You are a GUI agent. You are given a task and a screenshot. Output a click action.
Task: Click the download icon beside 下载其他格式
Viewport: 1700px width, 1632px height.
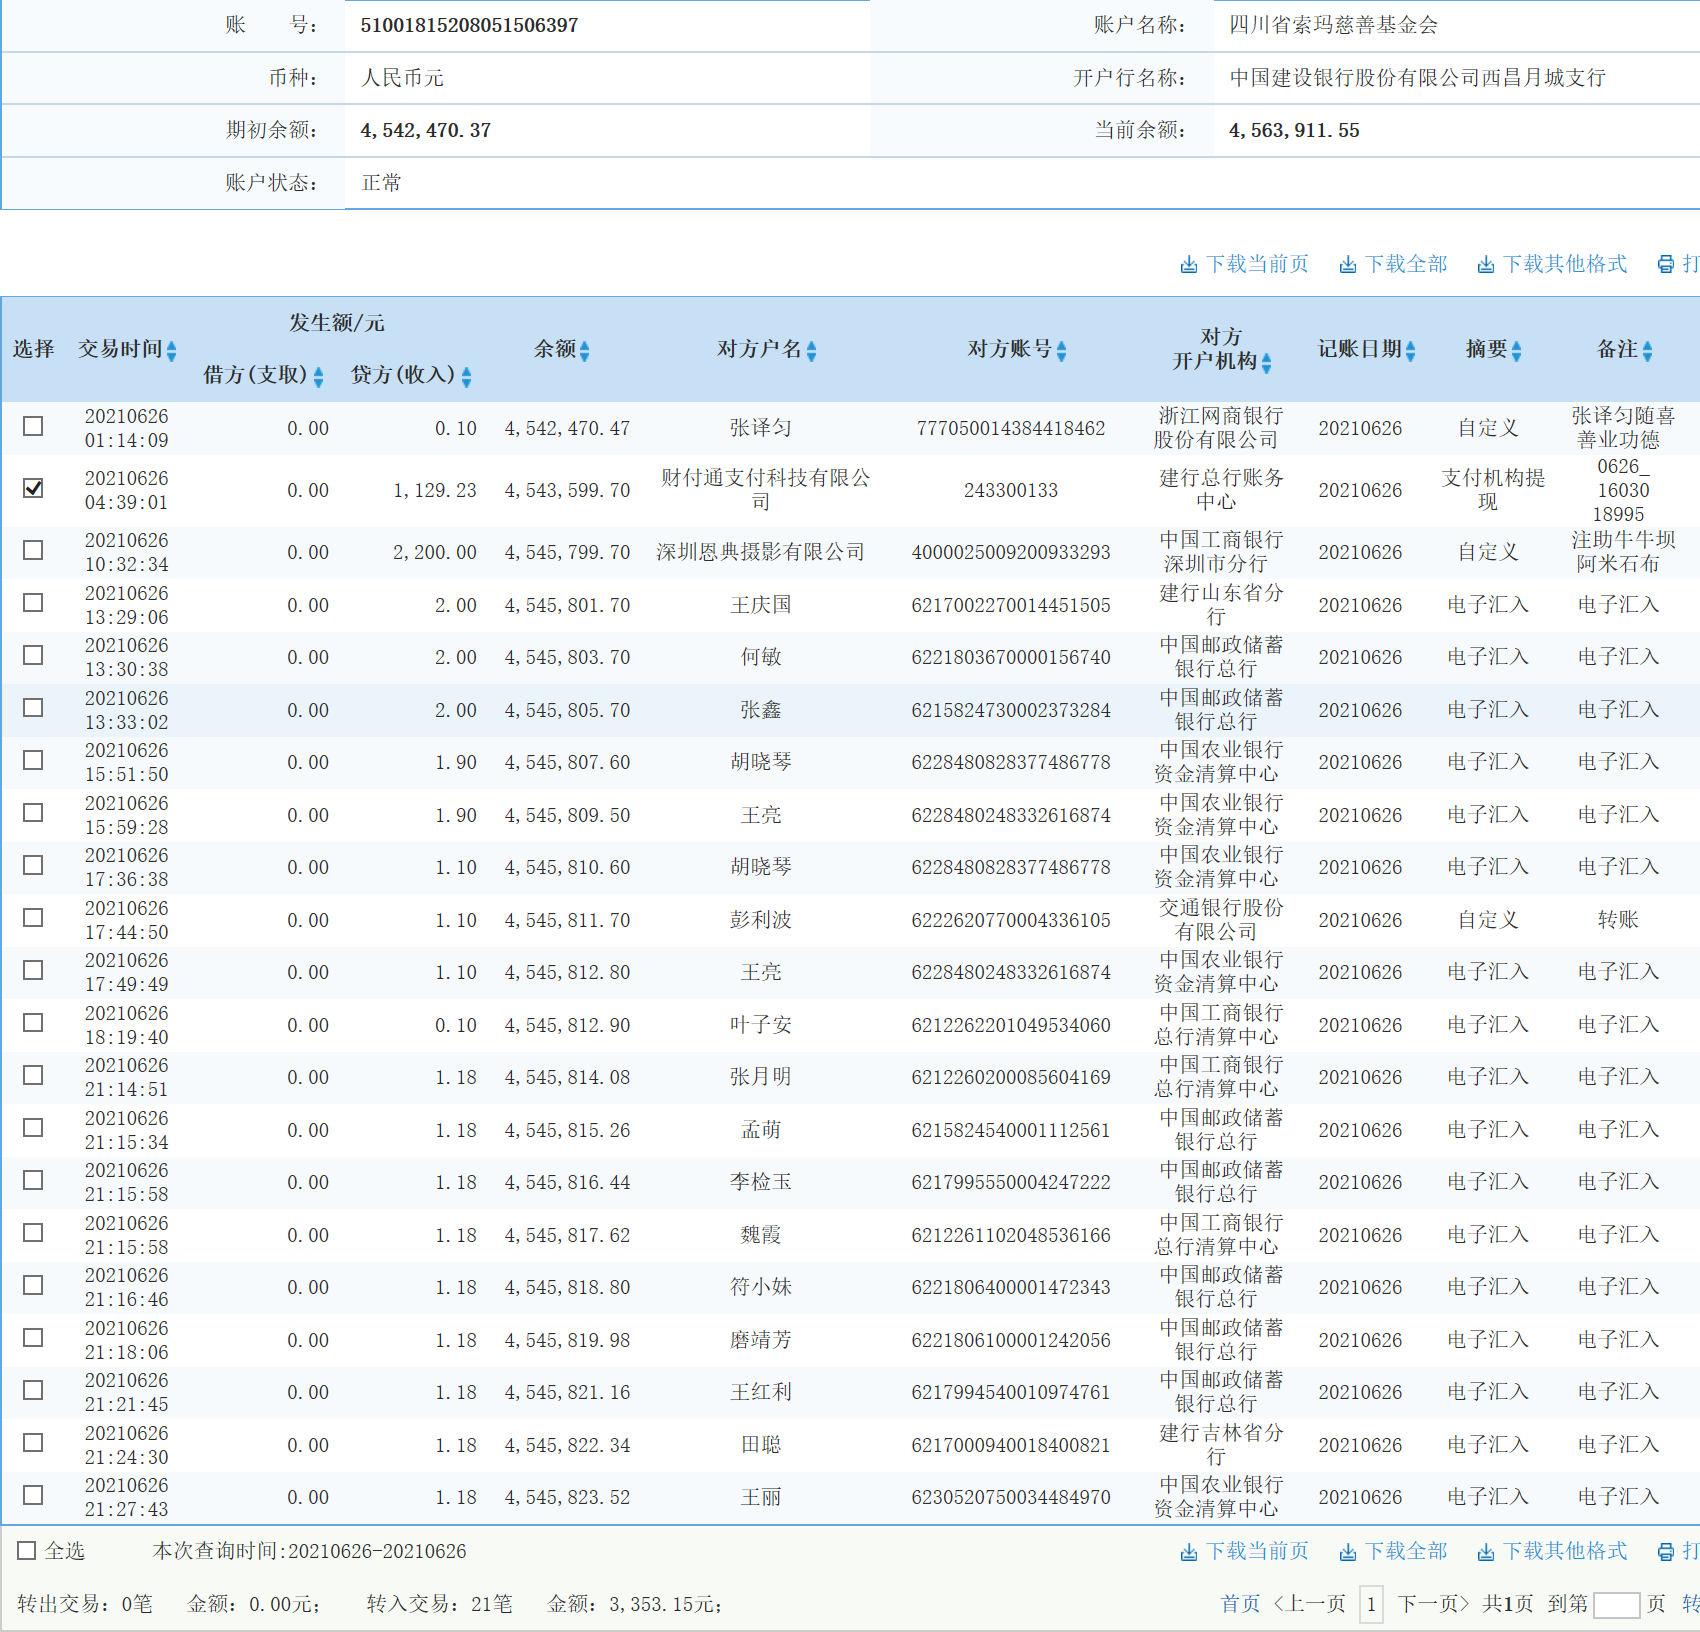[1487, 263]
